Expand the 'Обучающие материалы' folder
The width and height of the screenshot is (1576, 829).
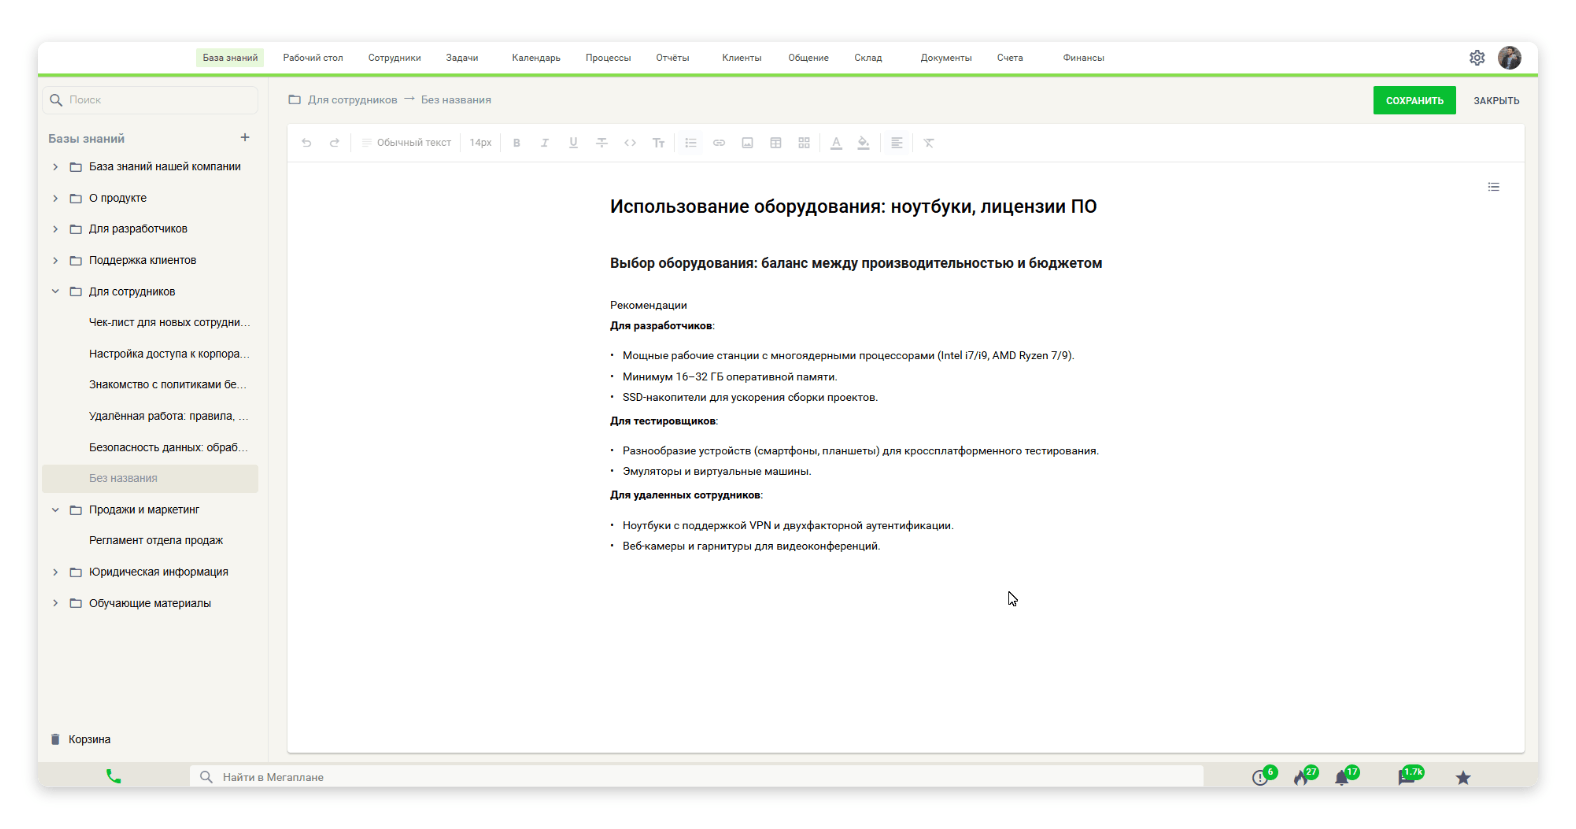click(x=55, y=603)
